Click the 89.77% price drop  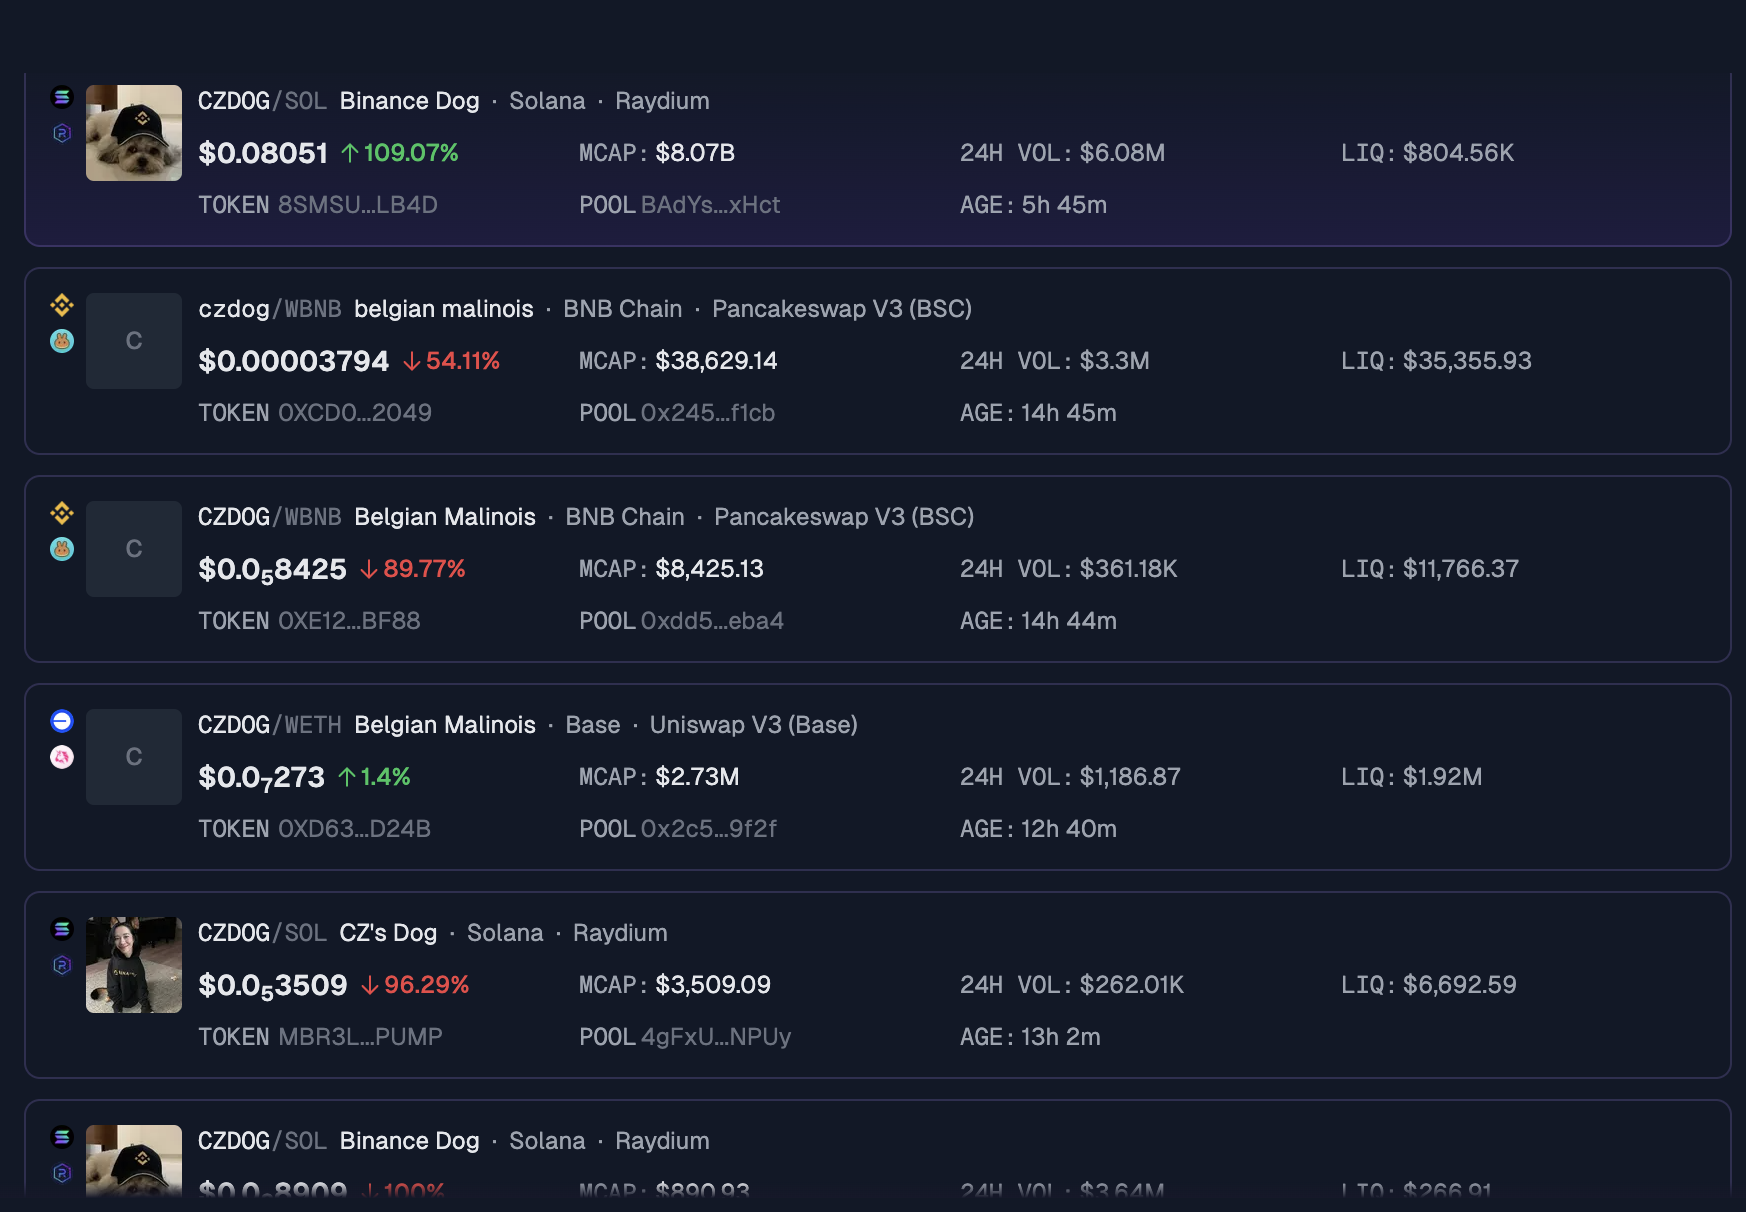click(x=413, y=569)
